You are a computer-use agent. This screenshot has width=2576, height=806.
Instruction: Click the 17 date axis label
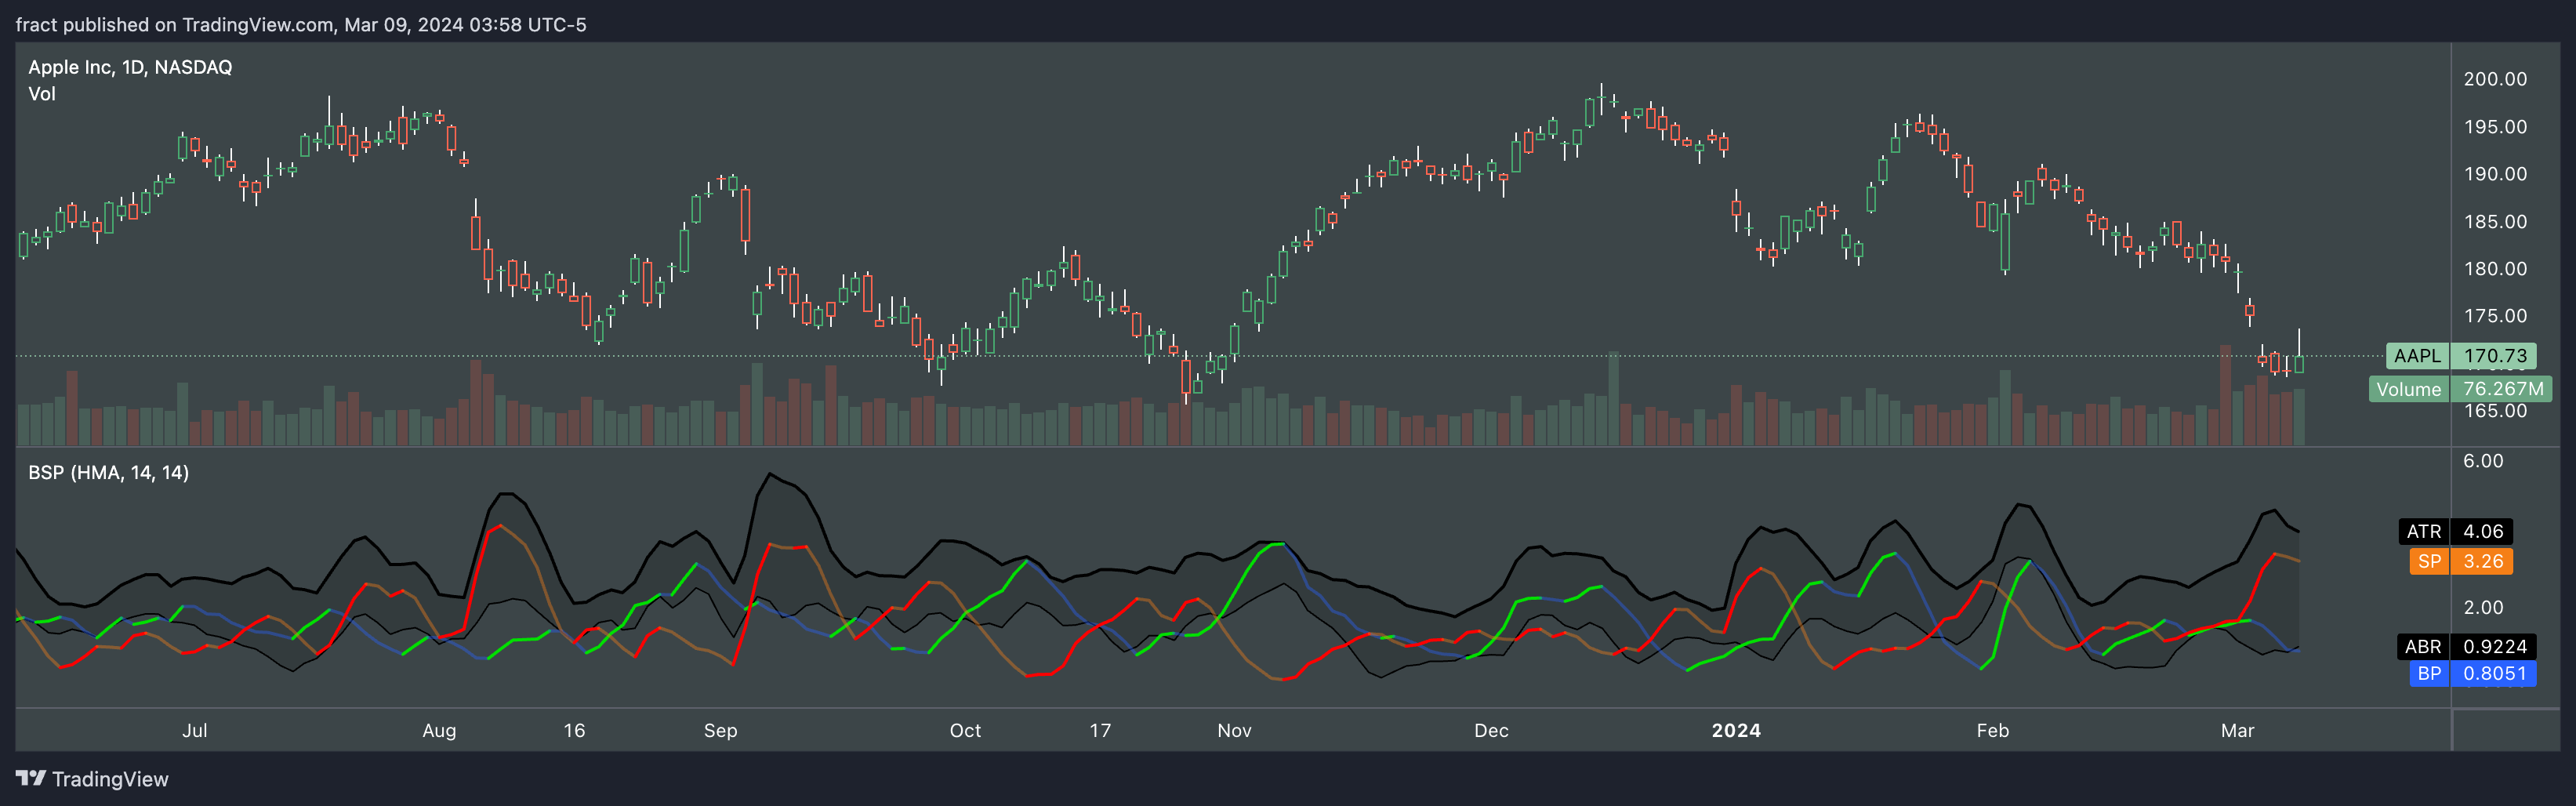tap(1100, 731)
